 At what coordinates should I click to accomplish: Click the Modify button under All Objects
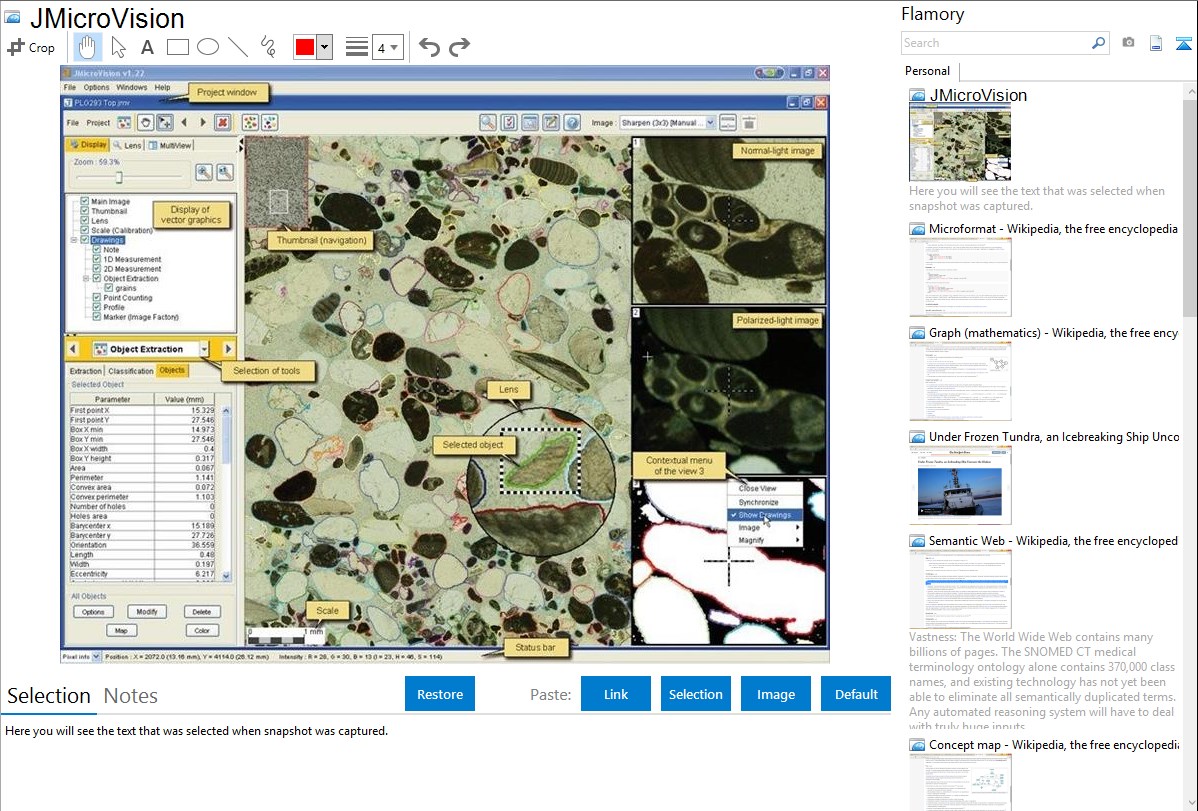coord(147,611)
